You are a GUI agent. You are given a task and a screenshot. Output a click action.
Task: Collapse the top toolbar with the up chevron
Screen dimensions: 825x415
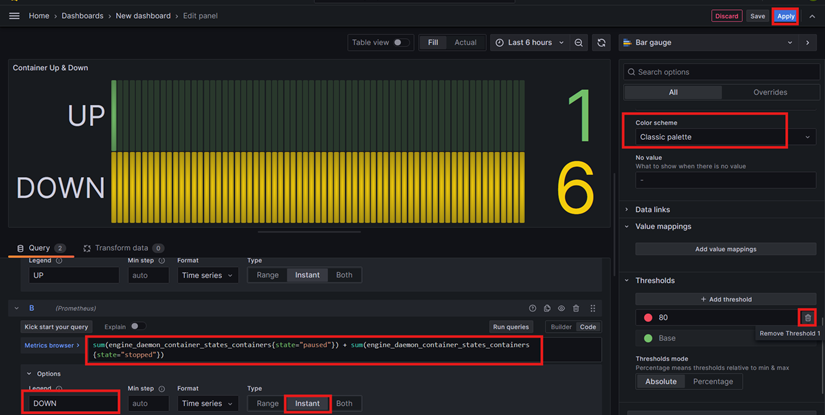point(812,16)
